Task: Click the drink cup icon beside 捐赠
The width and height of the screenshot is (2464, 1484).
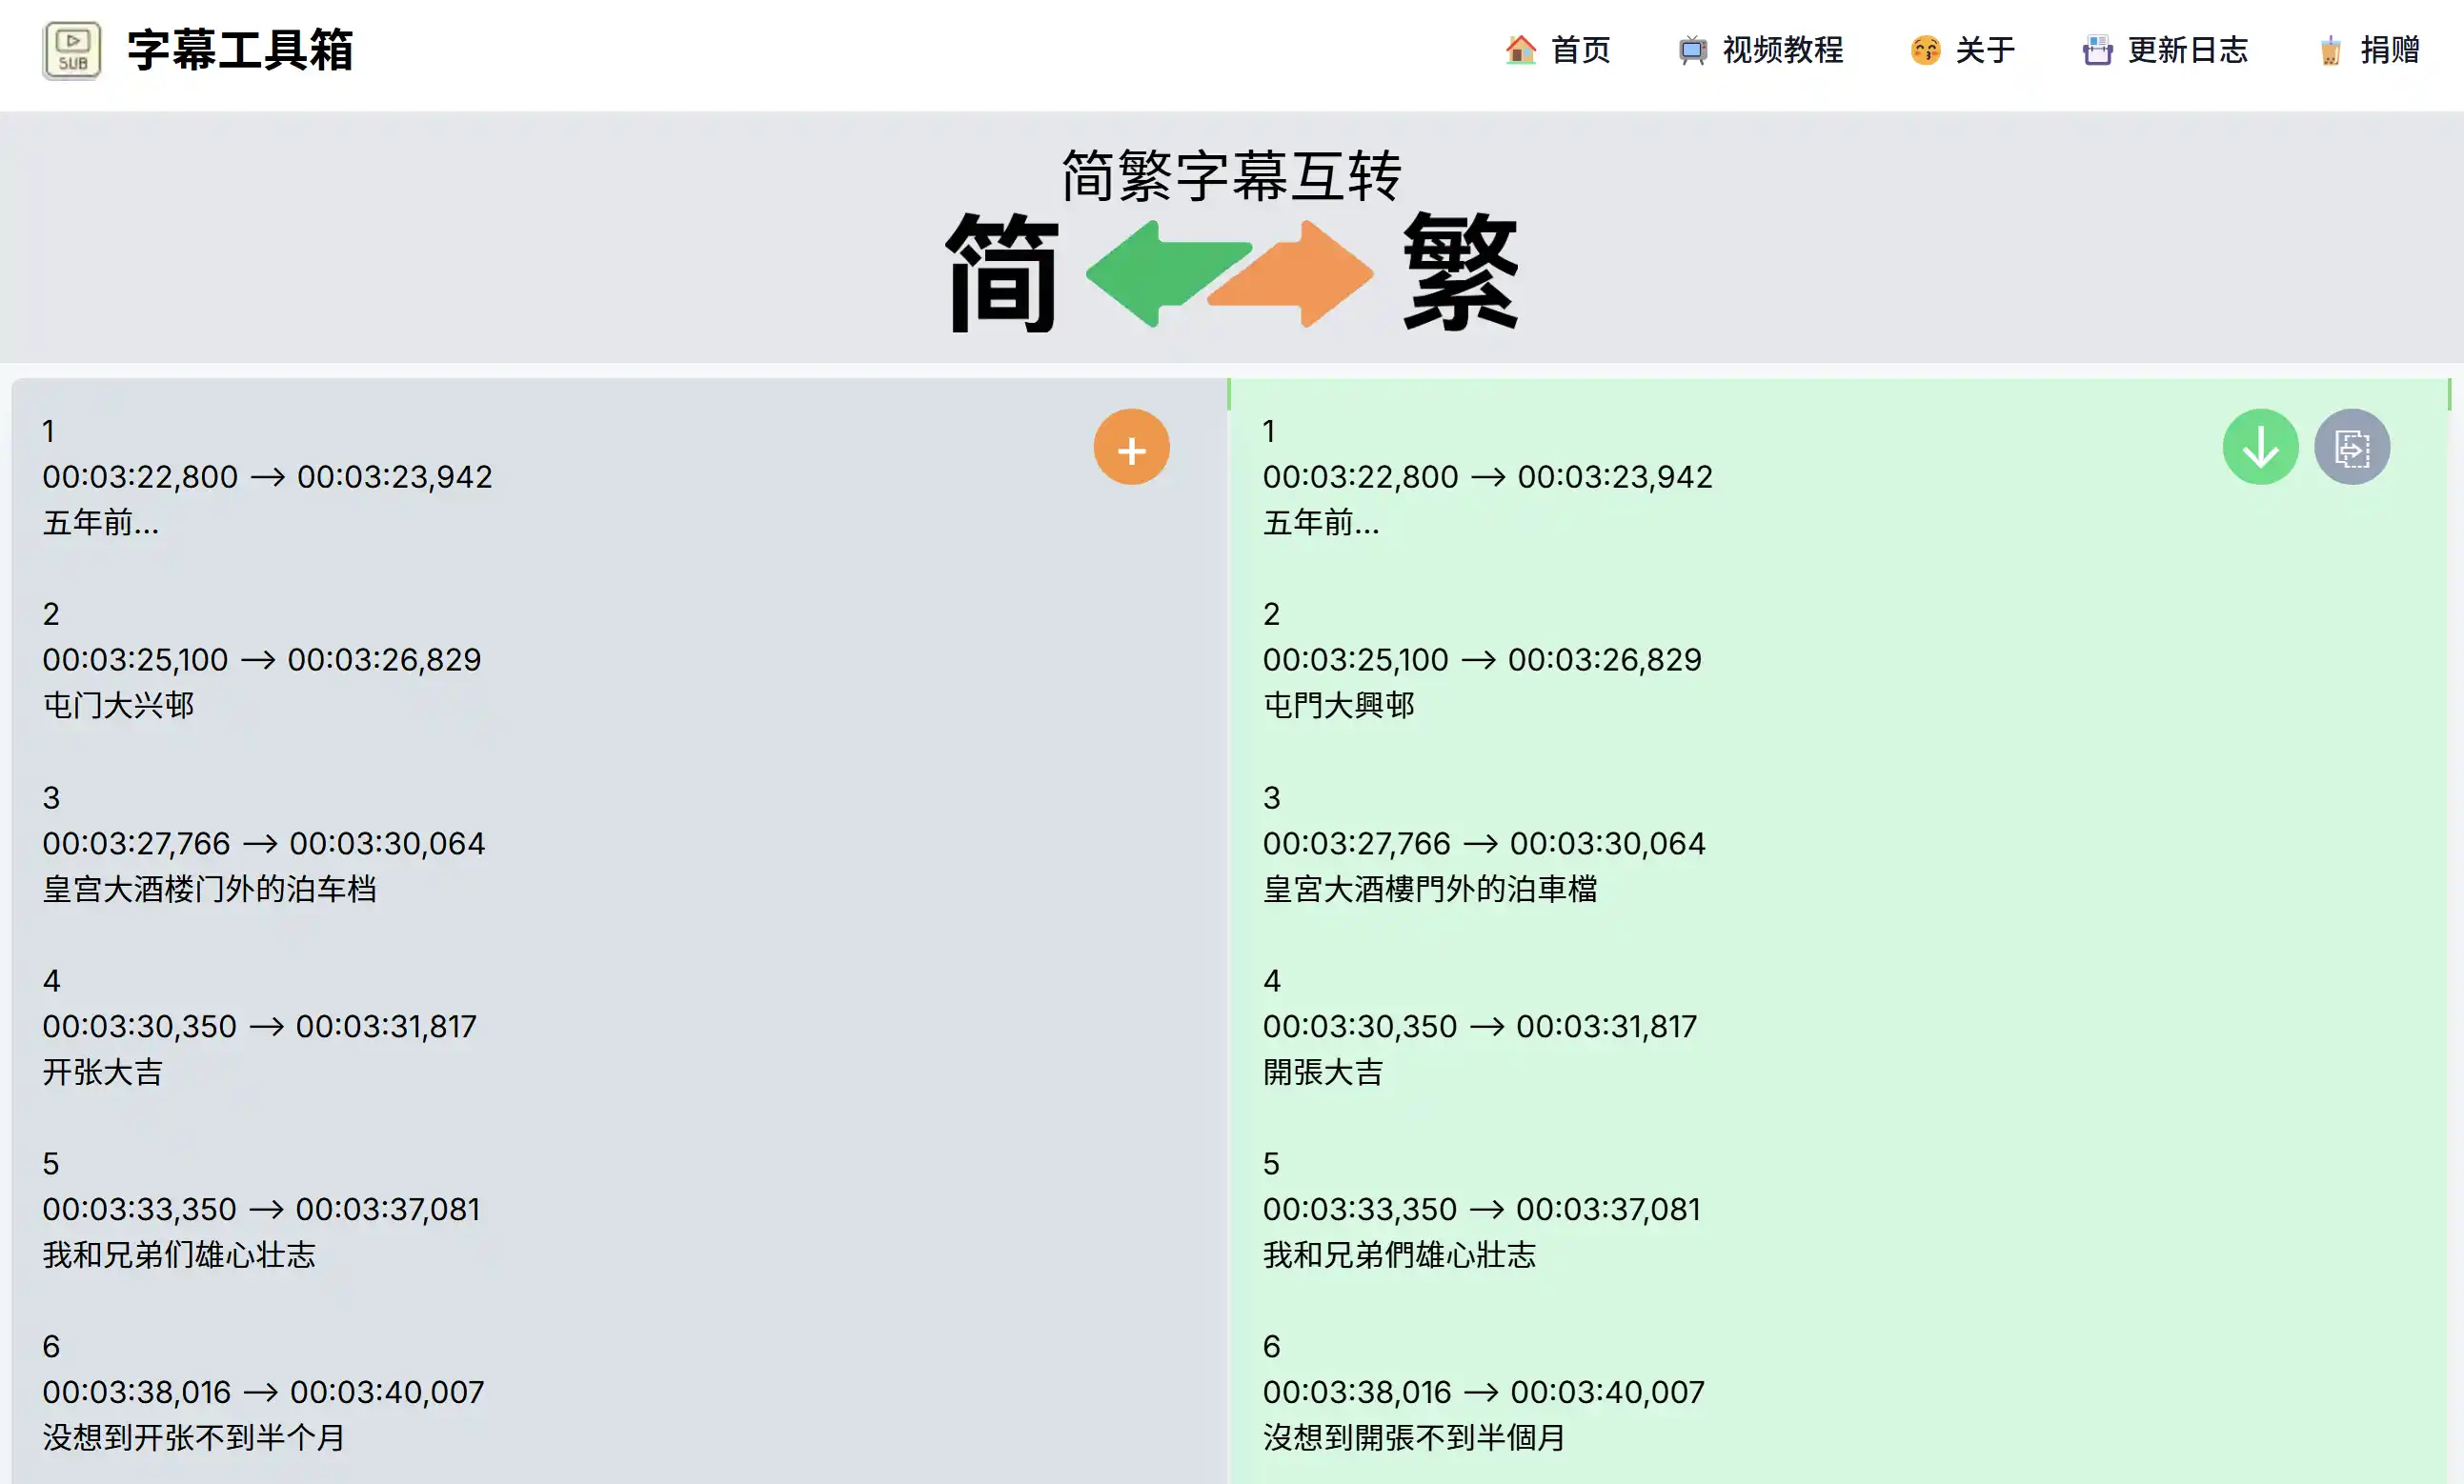Action: (x=2331, y=50)
